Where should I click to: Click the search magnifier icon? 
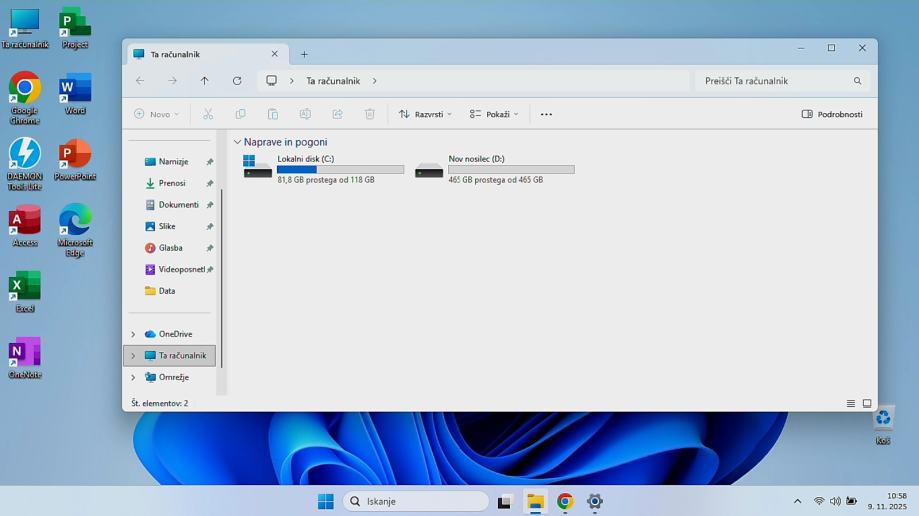857,81
